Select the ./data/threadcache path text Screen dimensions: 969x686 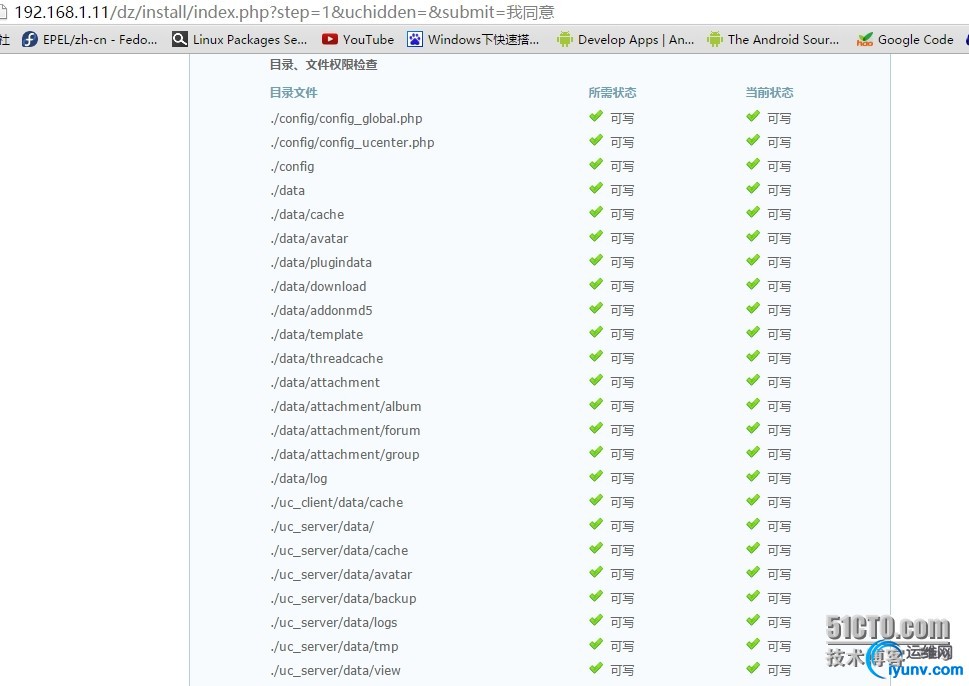326,358
